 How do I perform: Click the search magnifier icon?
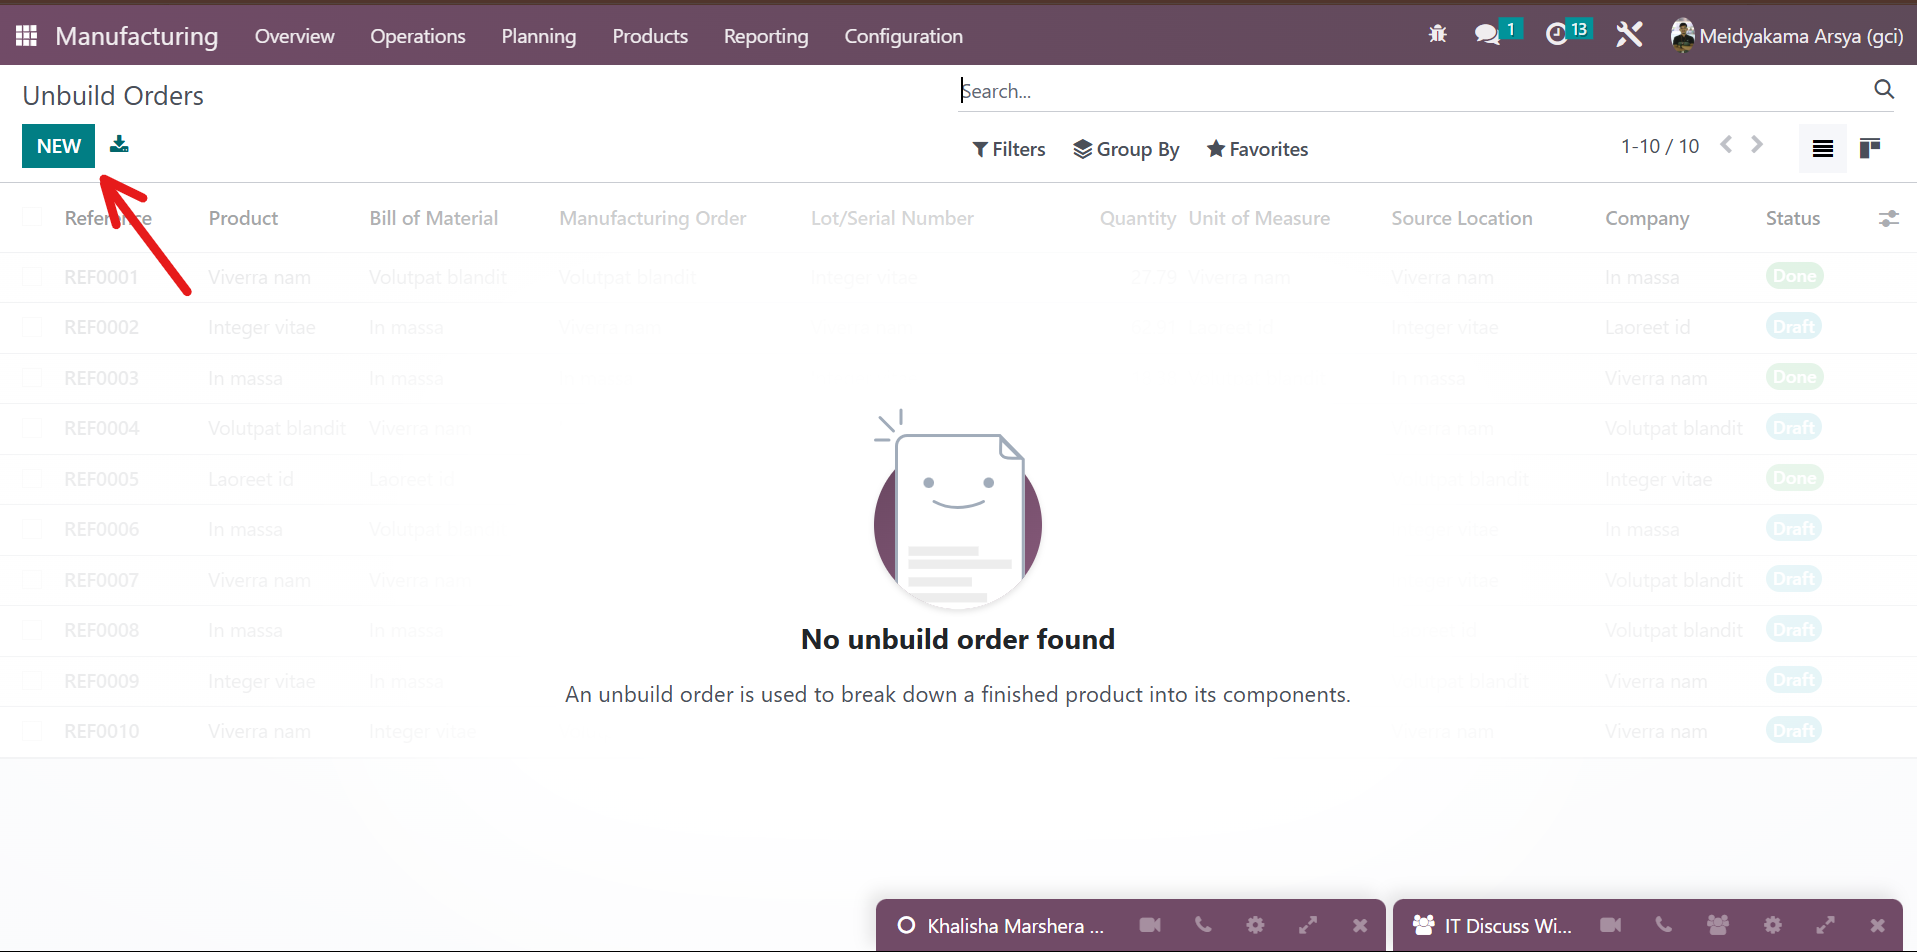(1883, 90)
